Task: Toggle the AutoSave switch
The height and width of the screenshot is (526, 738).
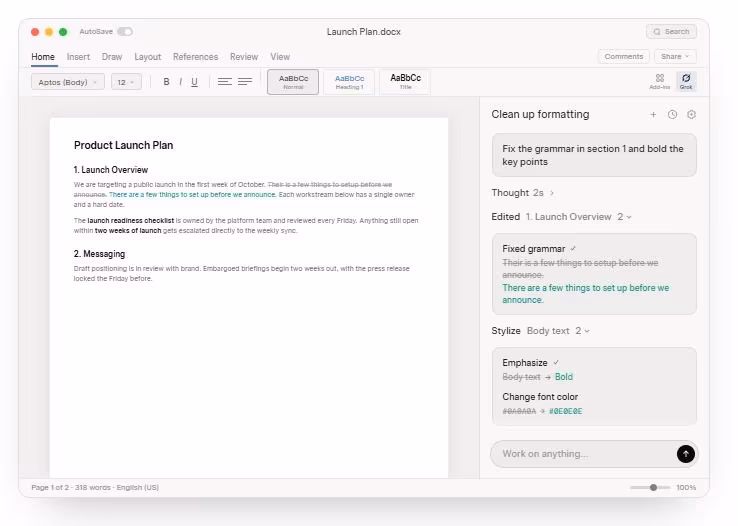Action: click(125, 32)
